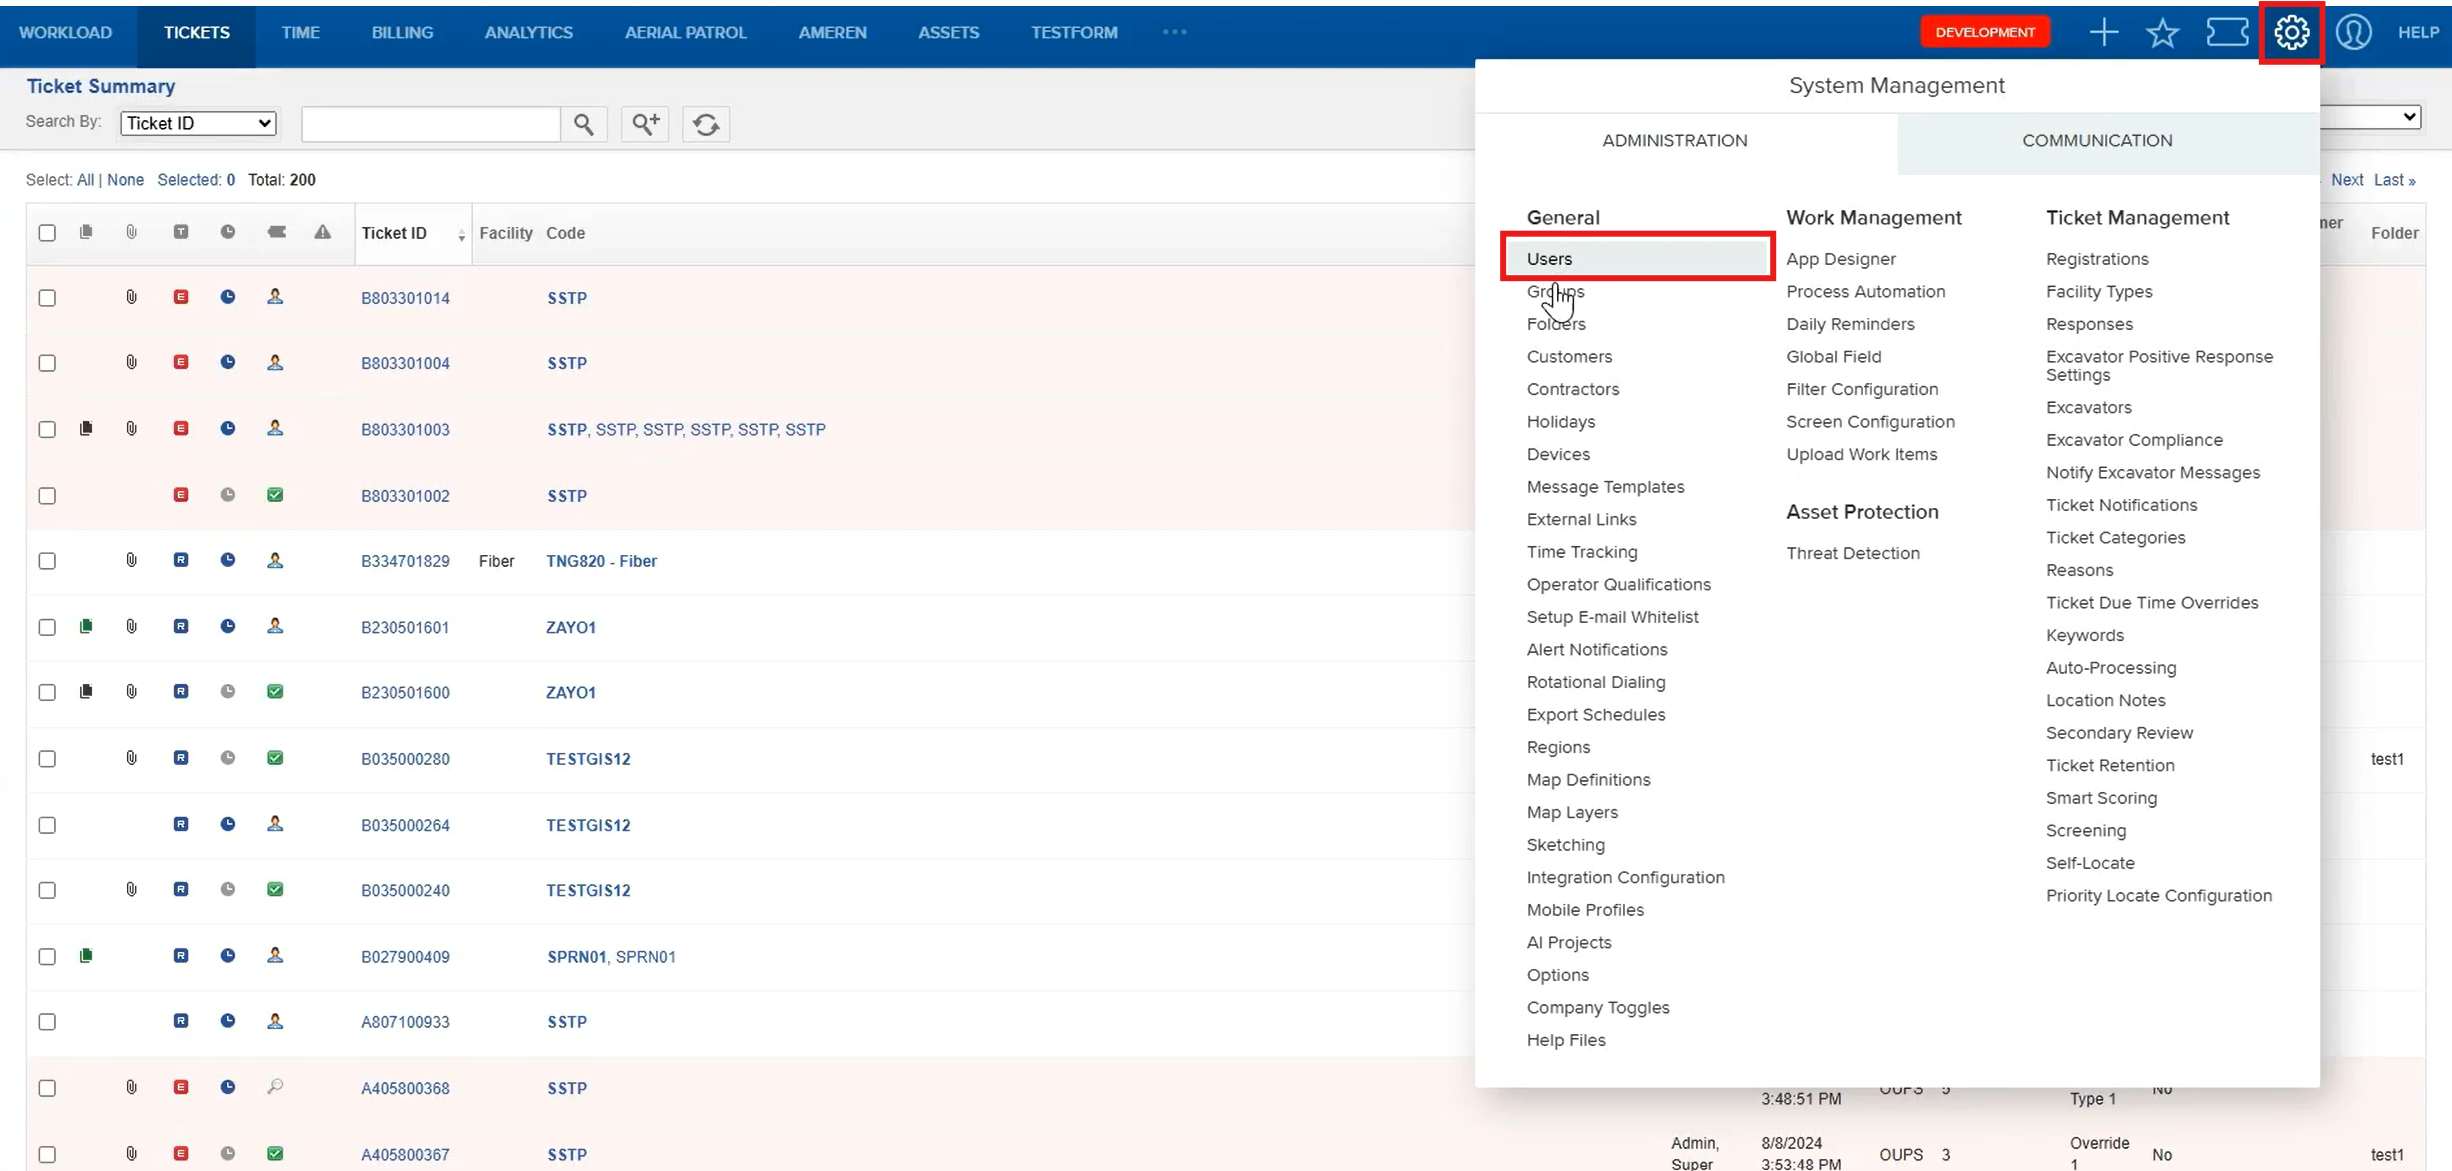Open the Search By Ticket ID dropdown
Viewport: 2452px width, 1171px height.
[198, 123]
